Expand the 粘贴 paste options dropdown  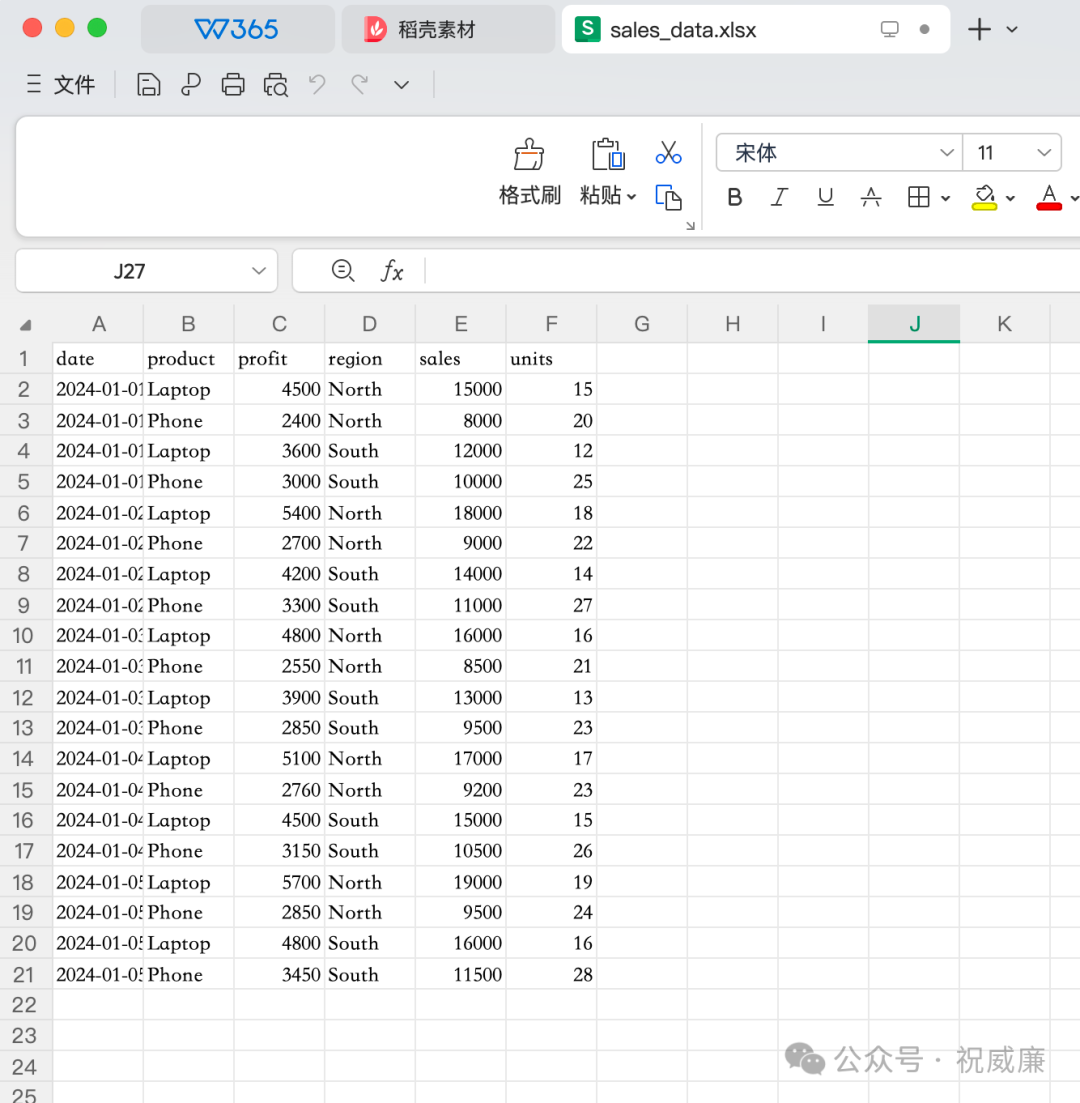[630, 197]
